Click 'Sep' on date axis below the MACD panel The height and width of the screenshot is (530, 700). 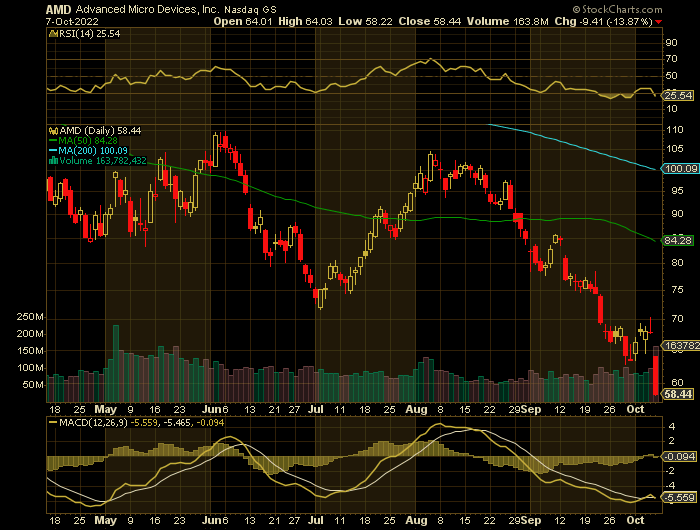[x=532, y=520]
